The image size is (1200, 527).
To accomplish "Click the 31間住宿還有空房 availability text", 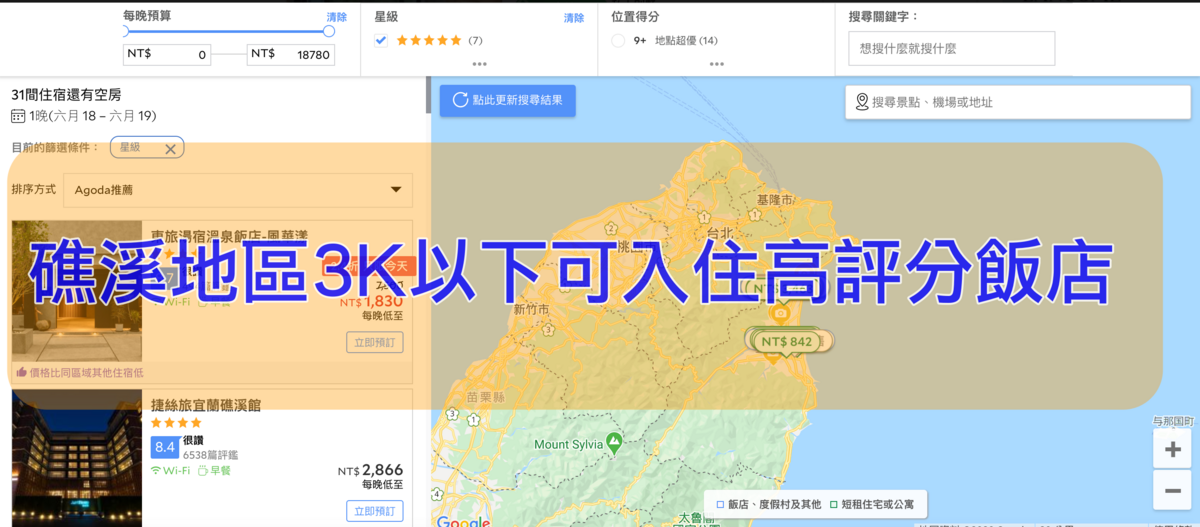I will point(66,95).
